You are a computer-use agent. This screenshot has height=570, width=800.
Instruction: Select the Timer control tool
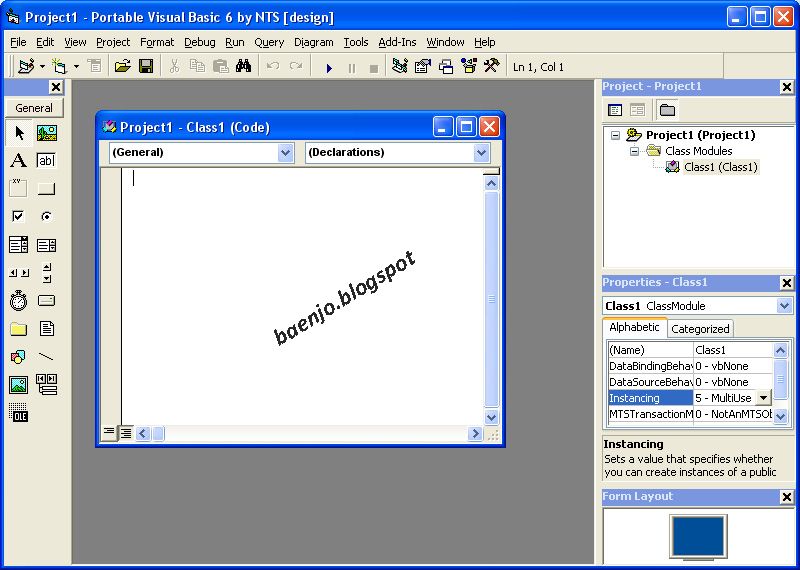click(x=19, y=301)
